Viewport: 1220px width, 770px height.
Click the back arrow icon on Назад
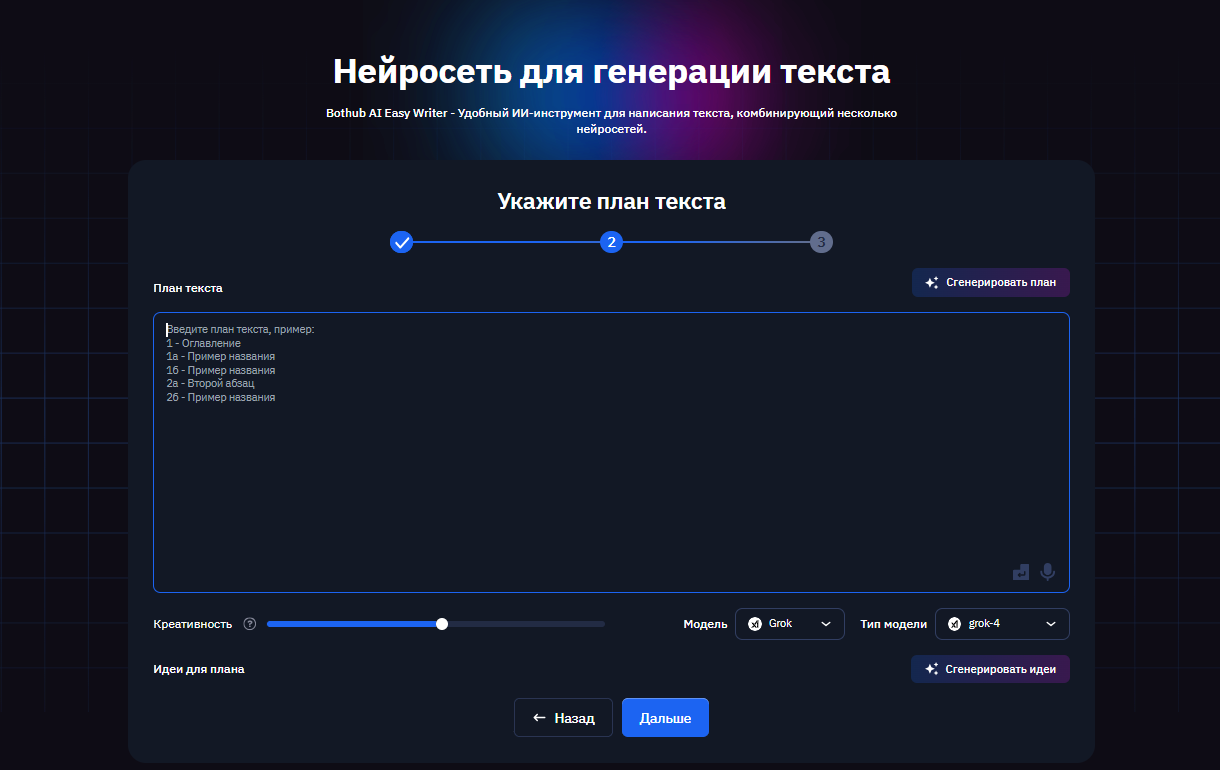[538, 717]
